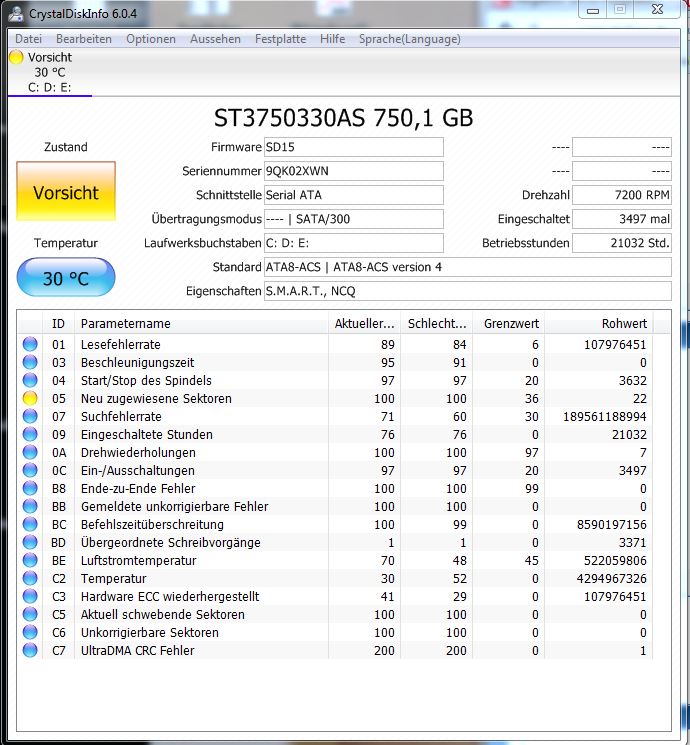Click status orb for UltraDMA CRC Fehler
This screenshot has width=690, height=745.
(x=30, y=650)
